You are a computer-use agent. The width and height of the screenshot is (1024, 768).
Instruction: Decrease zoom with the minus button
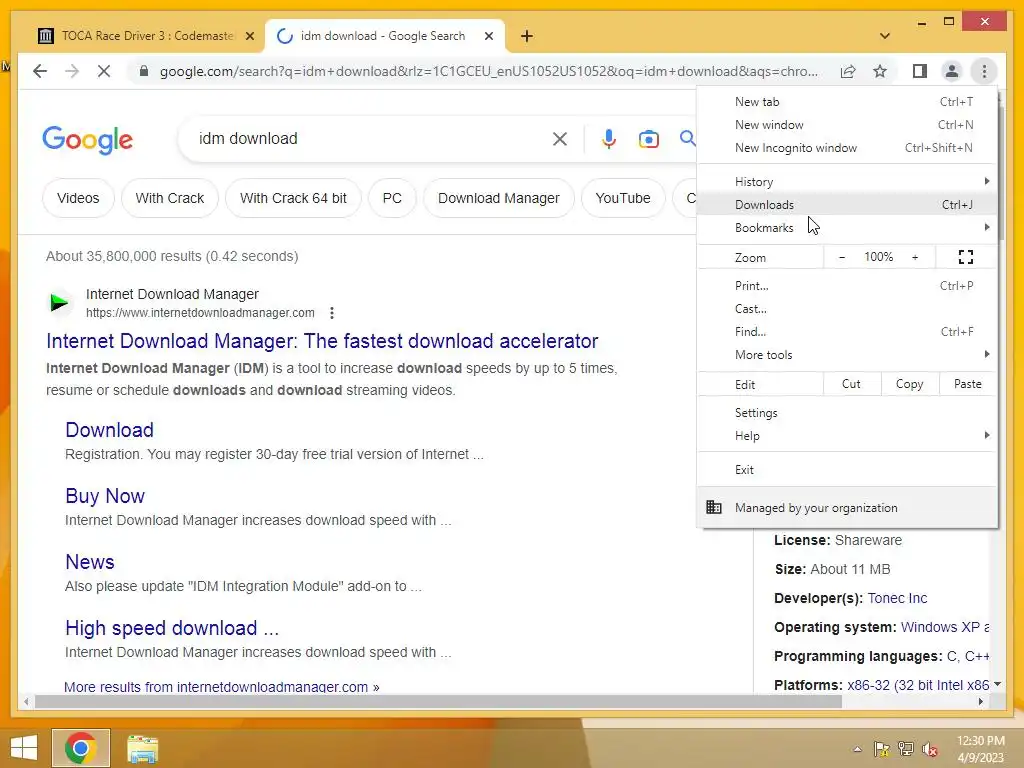(842, 257)
